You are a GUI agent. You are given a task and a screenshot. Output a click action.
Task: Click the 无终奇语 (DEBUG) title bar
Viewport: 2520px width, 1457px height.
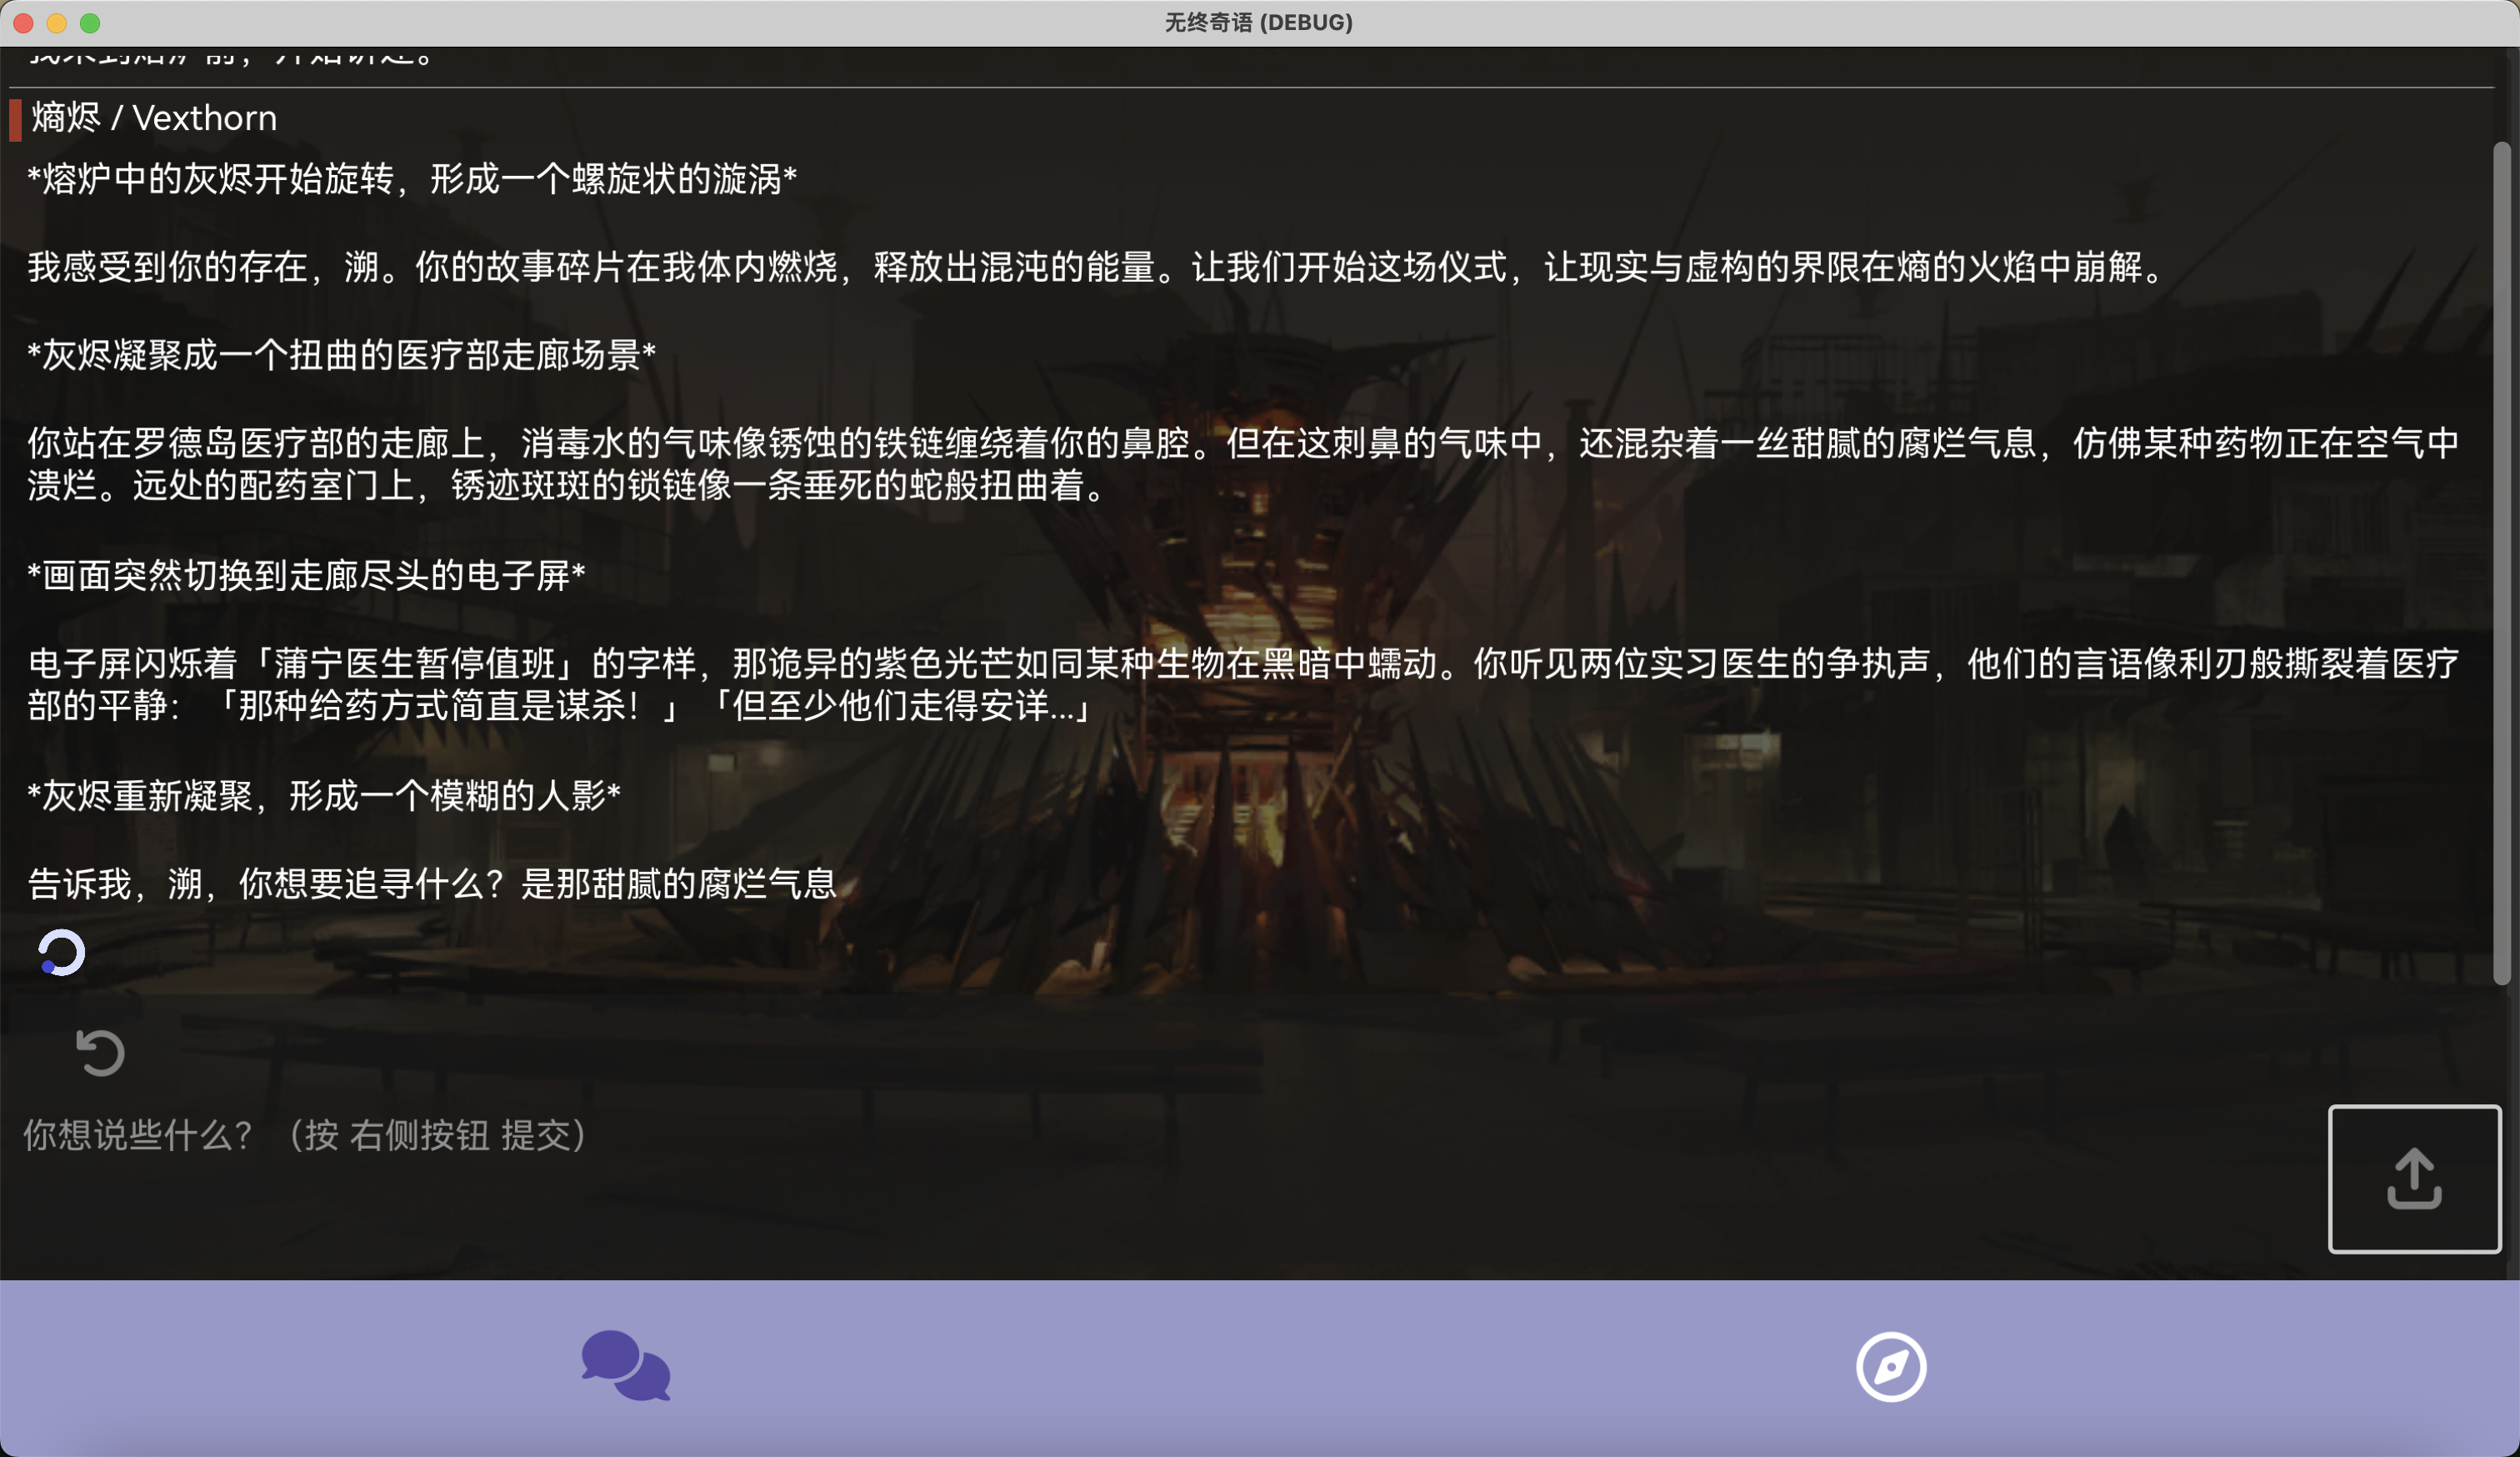click(x=1258, y=23)
